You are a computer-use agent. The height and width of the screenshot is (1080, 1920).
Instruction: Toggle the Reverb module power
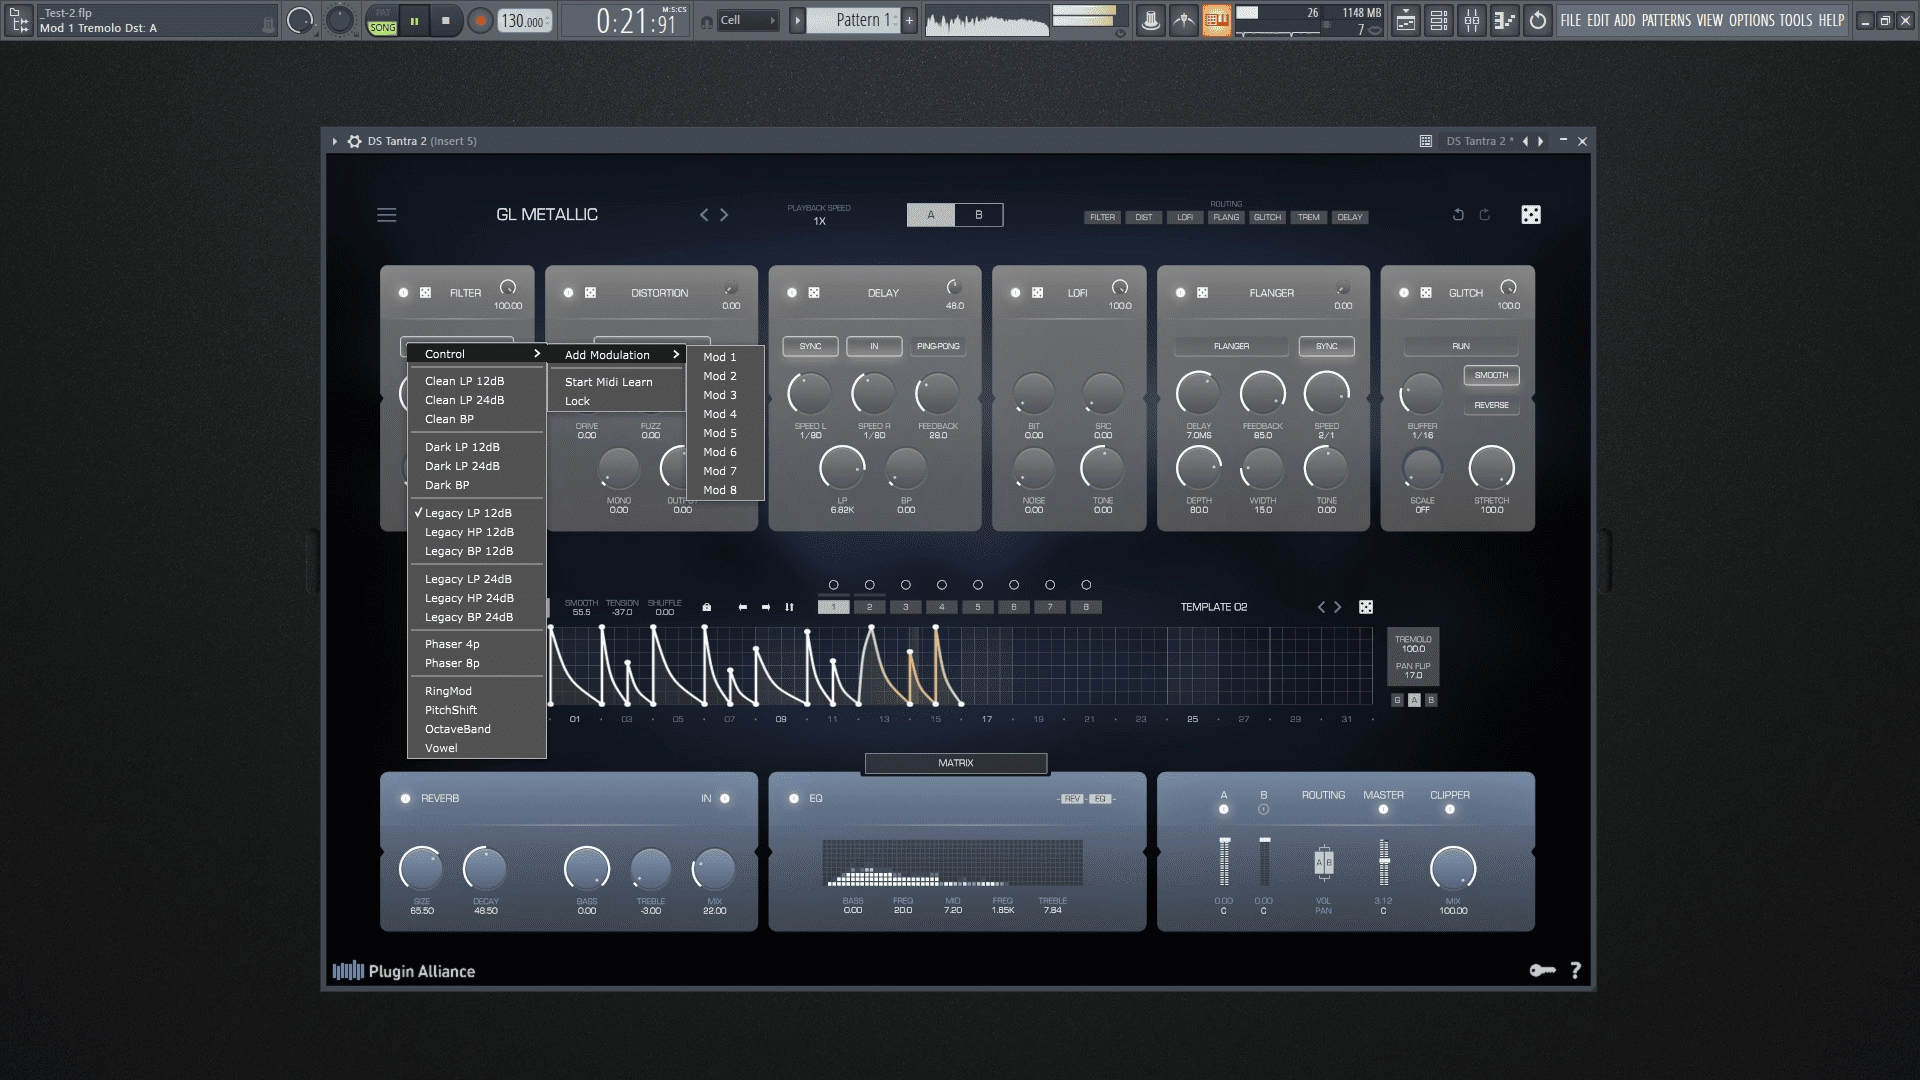tap(405, 798)
